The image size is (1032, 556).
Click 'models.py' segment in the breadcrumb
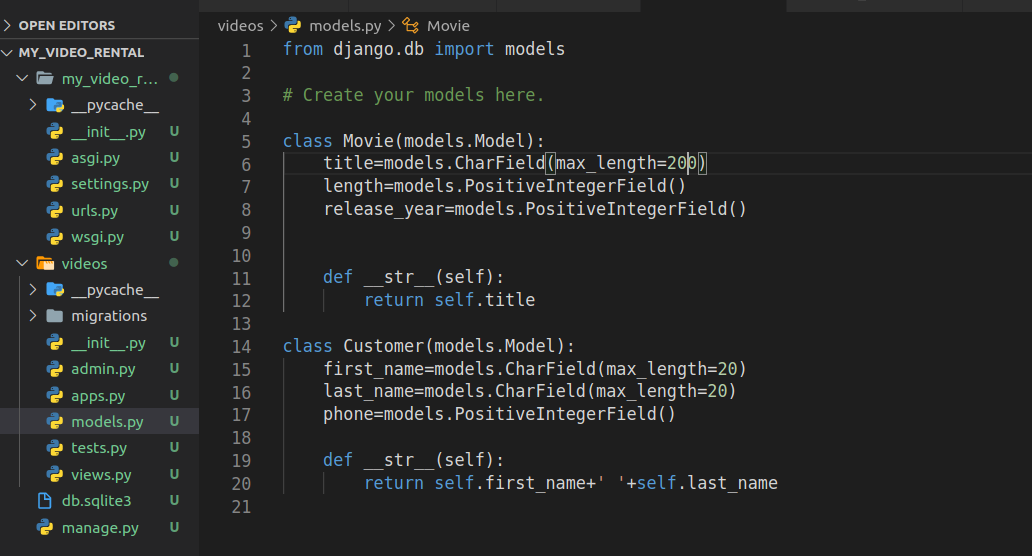click(345, 26)
